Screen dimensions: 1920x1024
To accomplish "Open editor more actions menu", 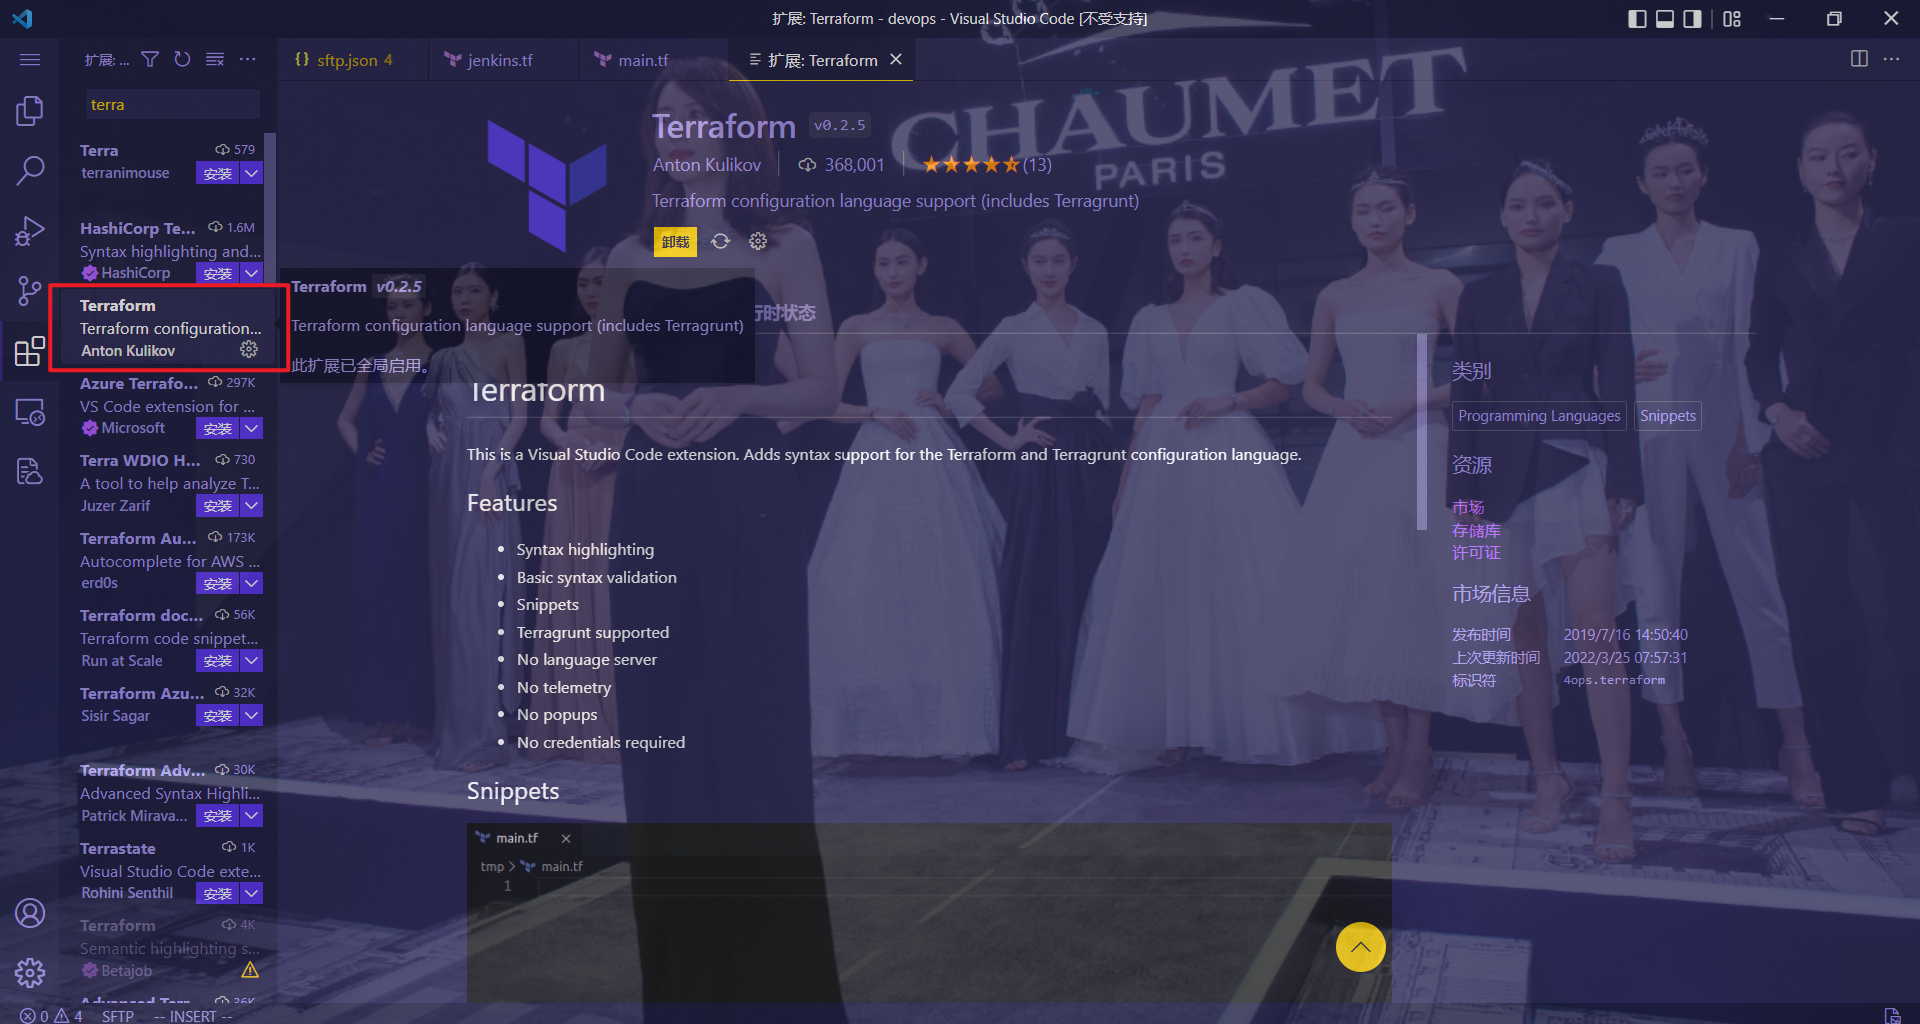I will click(x=1891, y=59).
